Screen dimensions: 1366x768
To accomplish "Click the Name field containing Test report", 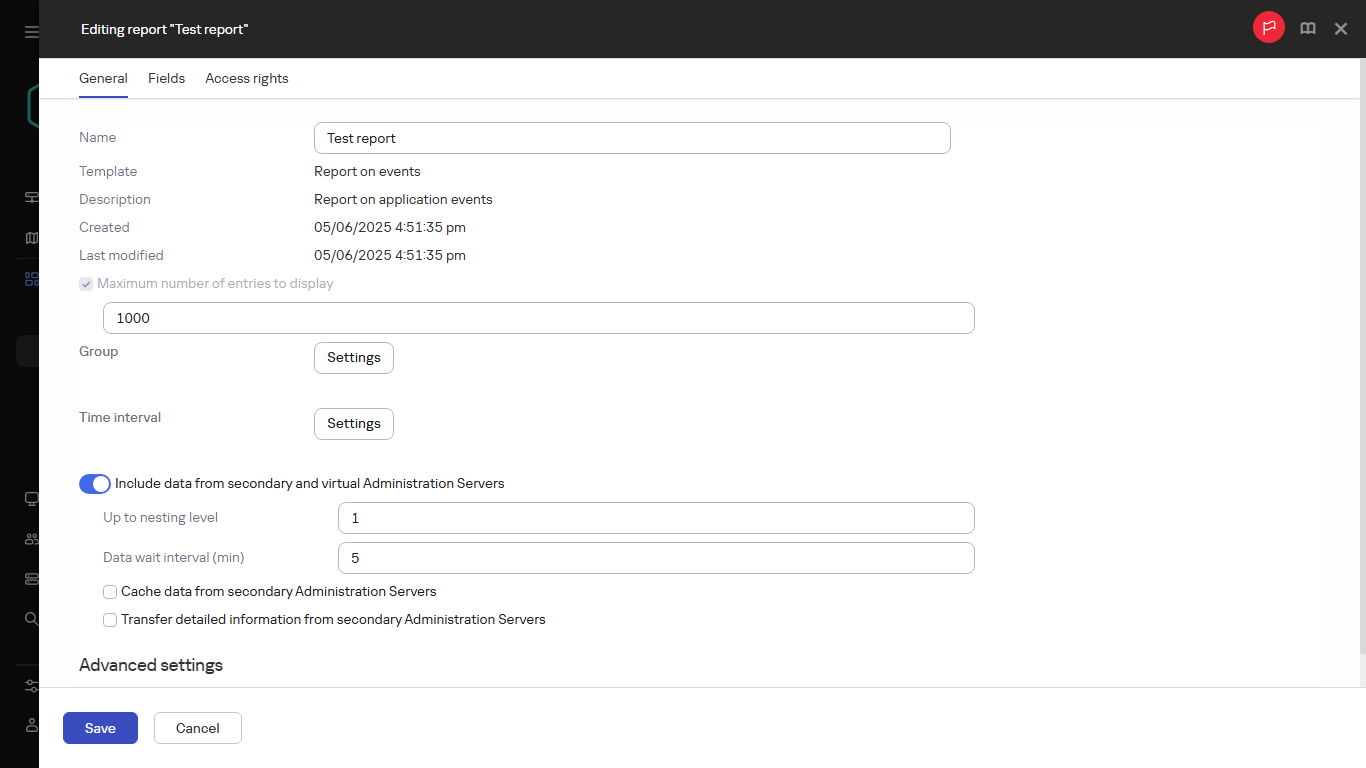I will click(632, 138).
